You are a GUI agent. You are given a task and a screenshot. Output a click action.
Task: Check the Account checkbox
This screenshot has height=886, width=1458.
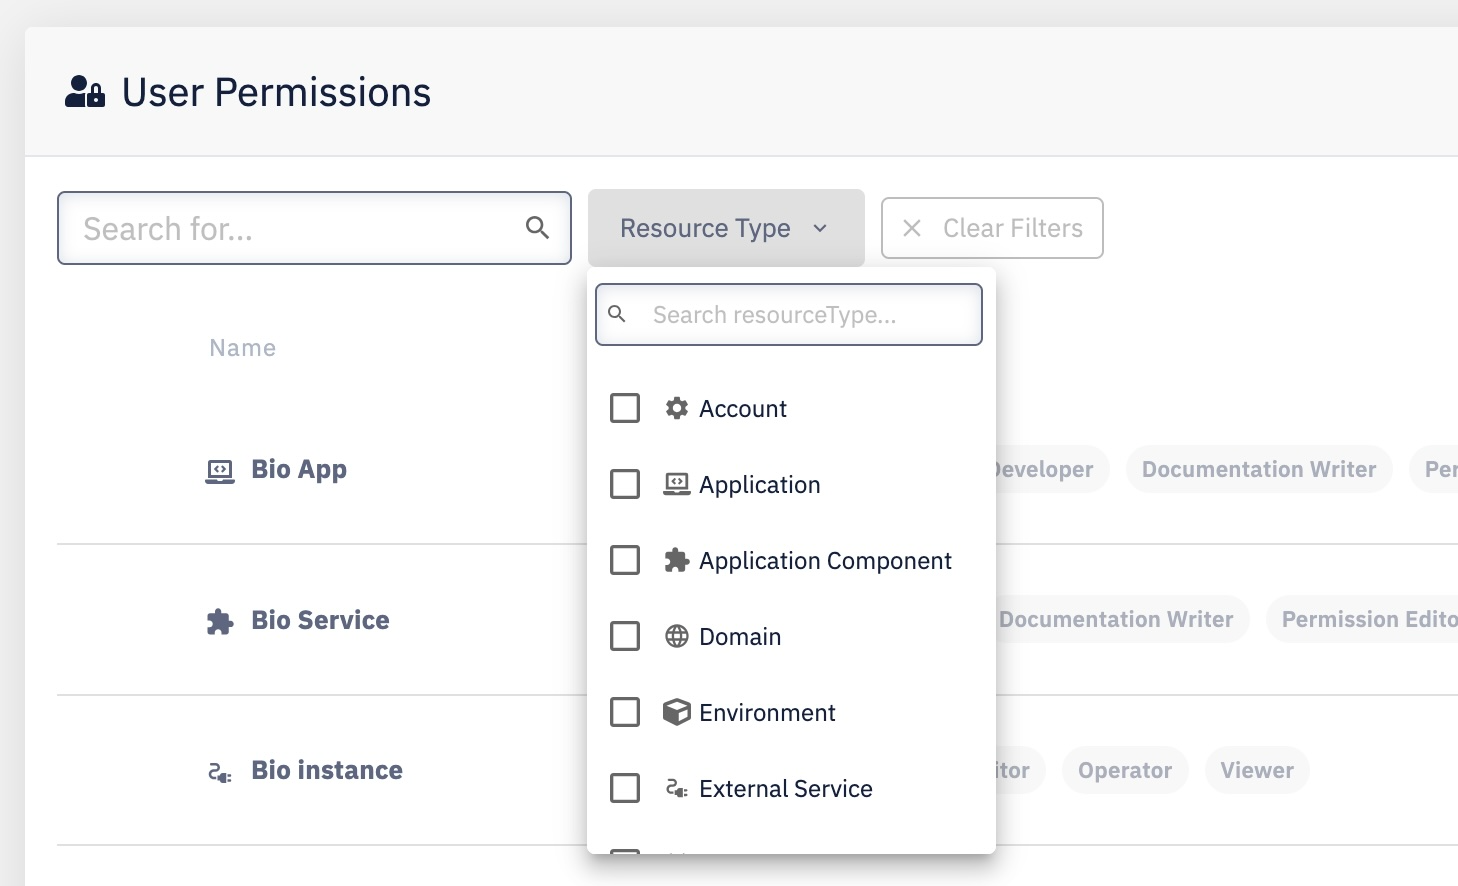pyautogui.click(x=625, y=408)
